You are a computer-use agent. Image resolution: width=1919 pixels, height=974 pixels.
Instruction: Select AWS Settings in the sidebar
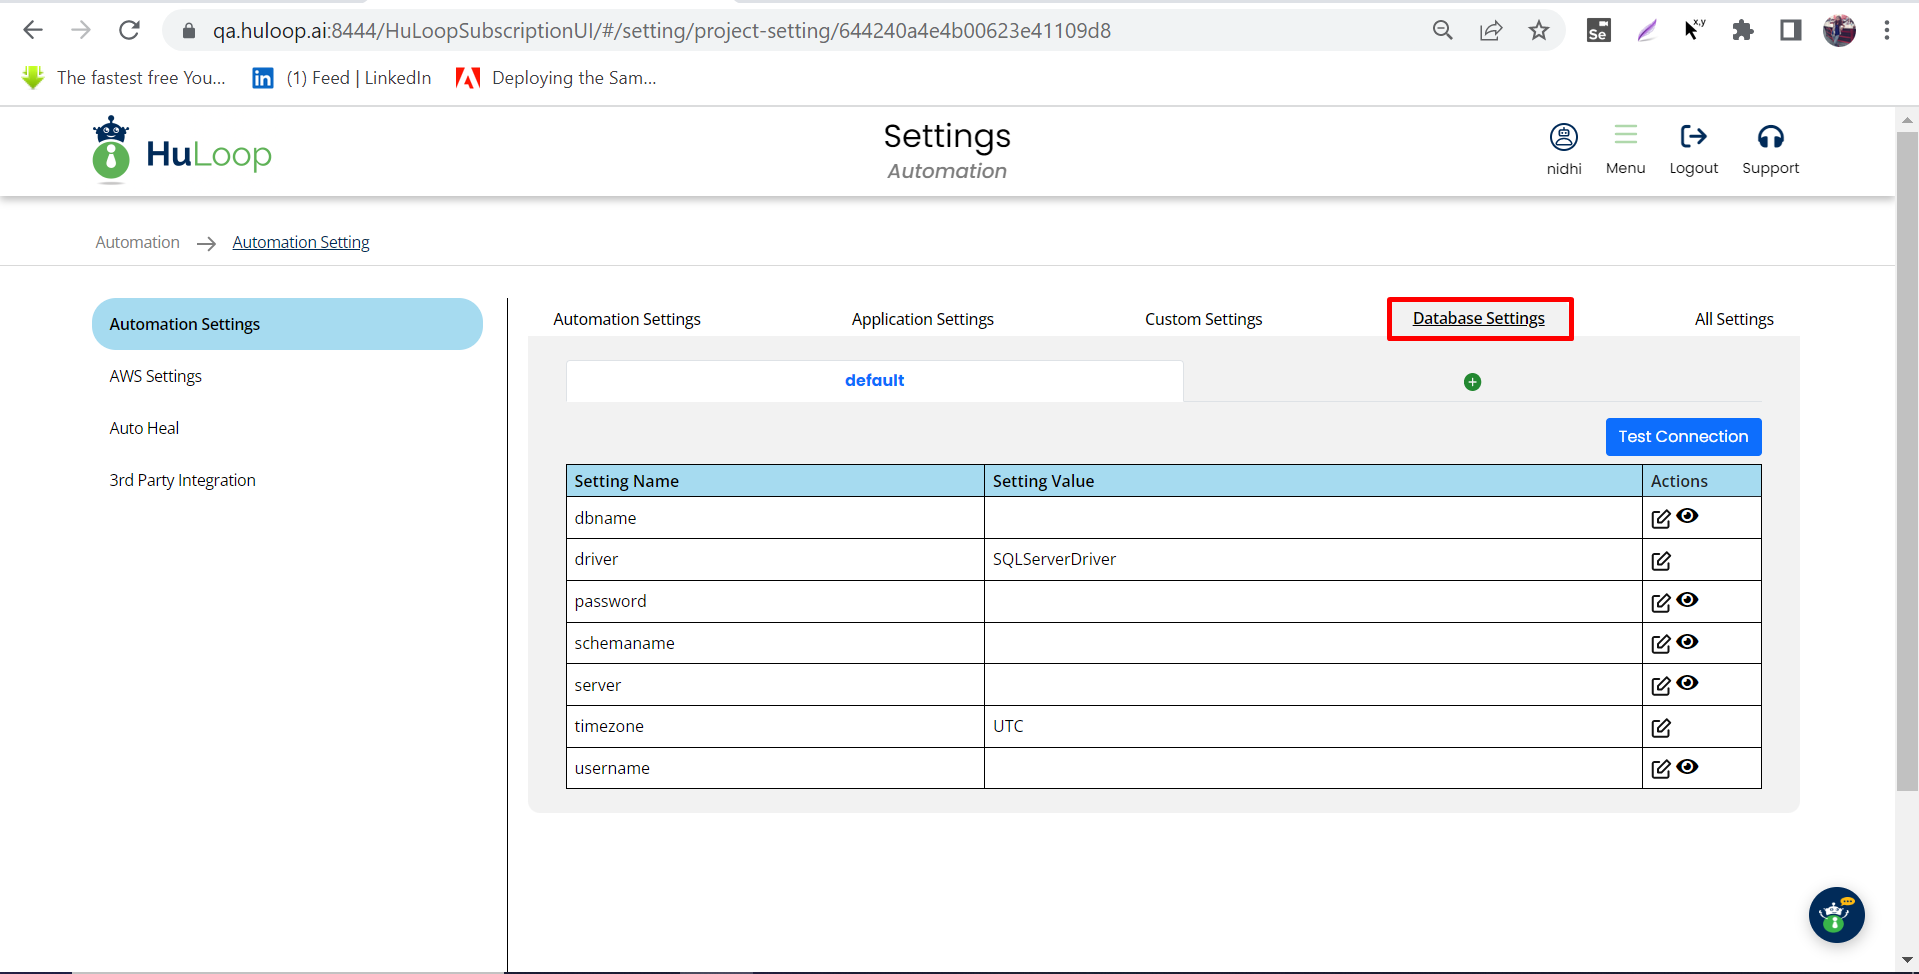(x=156, y=376)
